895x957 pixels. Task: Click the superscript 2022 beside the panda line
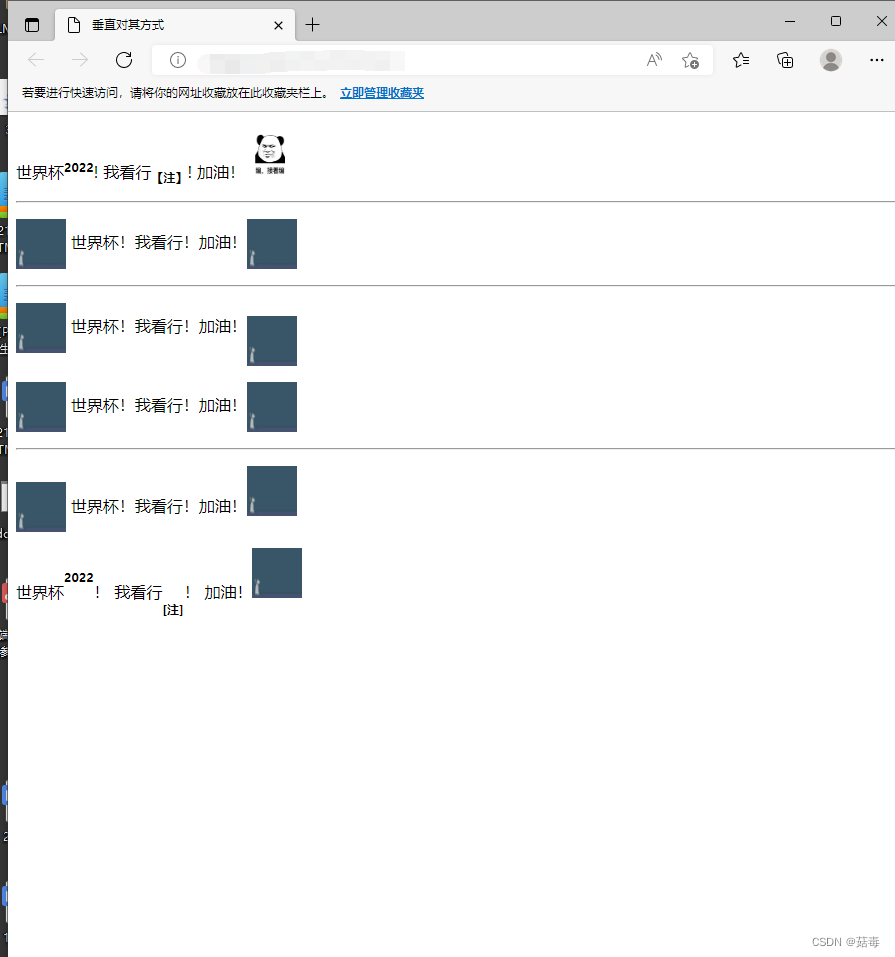[x=79, y=168]
